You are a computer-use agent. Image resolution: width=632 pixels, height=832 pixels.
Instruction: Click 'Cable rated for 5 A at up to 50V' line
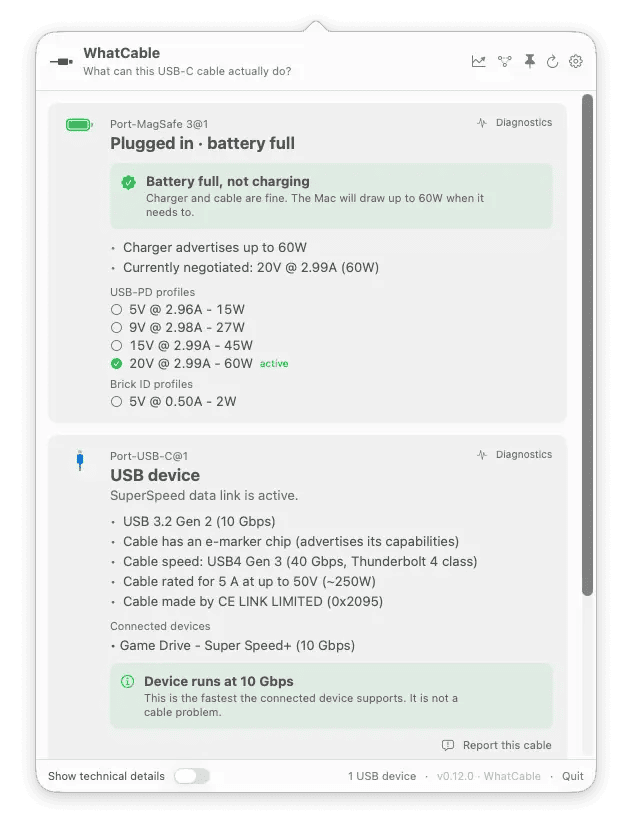coord(249,582)
